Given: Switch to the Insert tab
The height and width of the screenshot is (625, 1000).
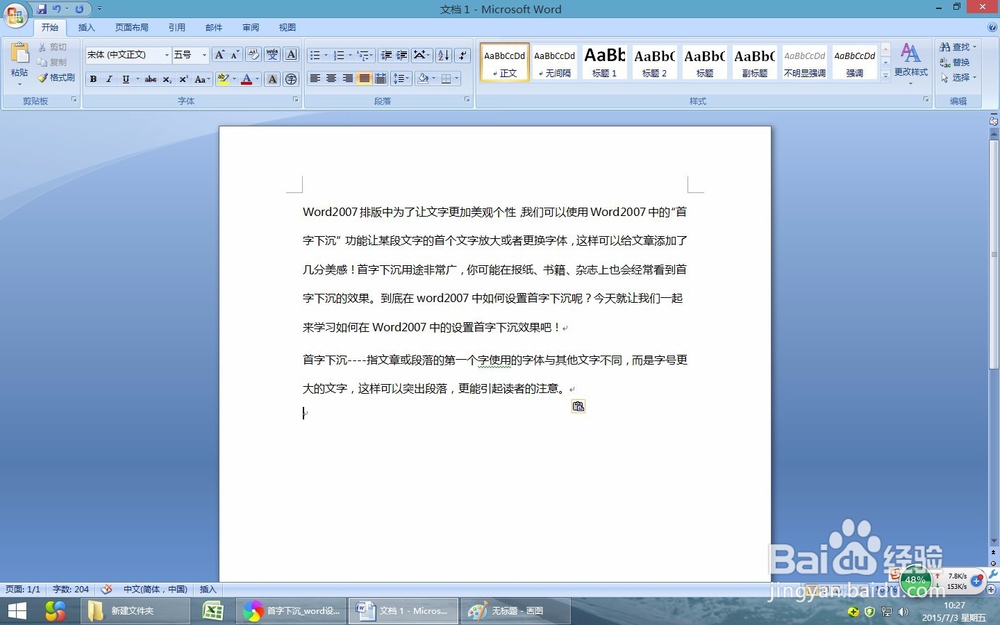Looking at the screenshot, I should click(x=86, y=27).
